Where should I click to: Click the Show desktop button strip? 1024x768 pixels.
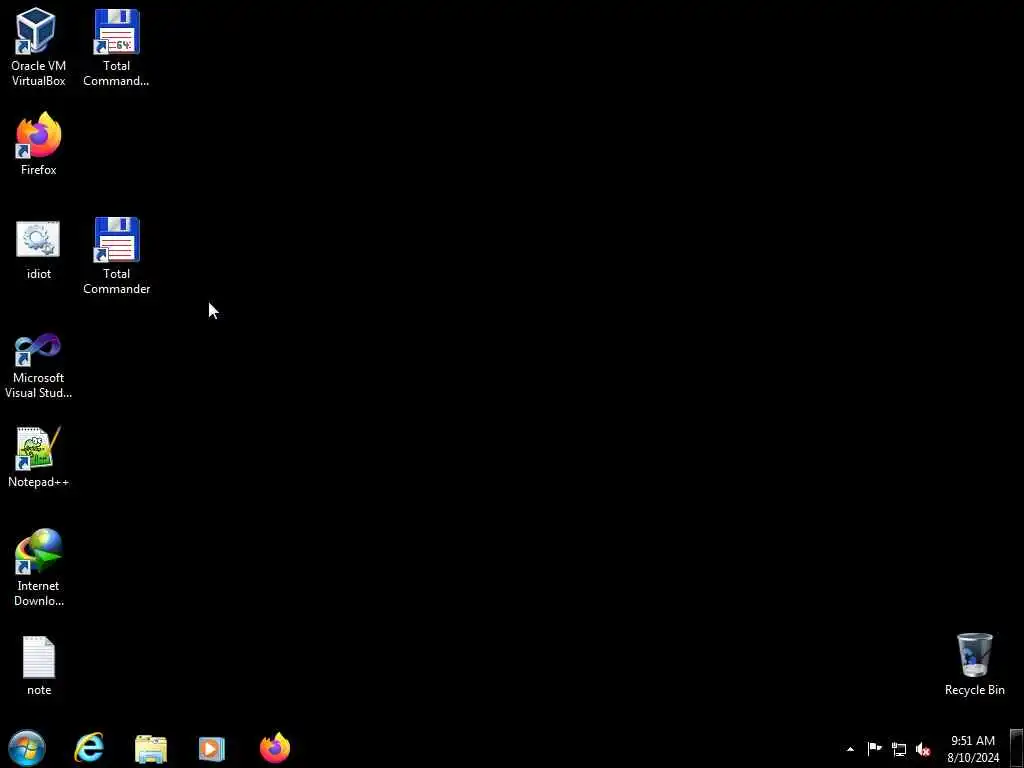tap(1016, 748)
